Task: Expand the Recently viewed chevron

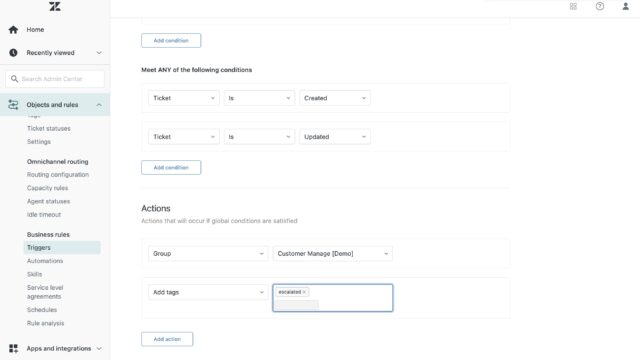Action: (x=99, y=53)
